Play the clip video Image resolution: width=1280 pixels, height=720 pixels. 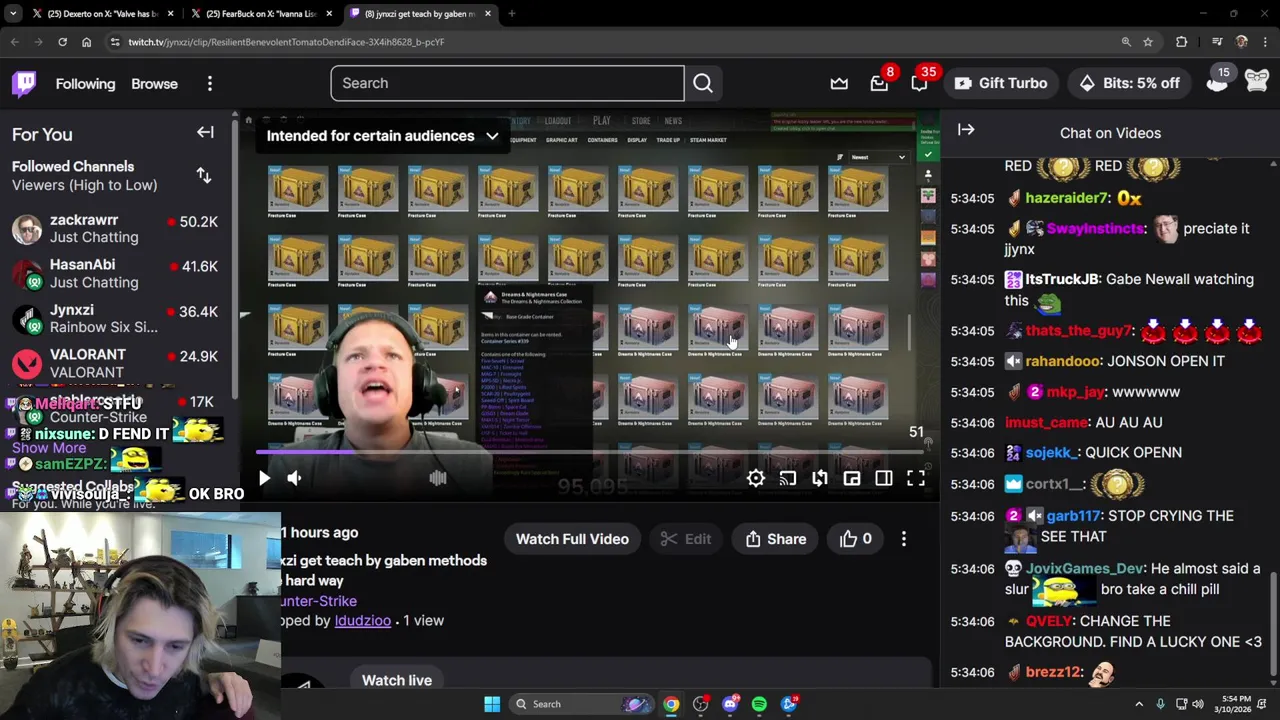[x=264, y=479]
